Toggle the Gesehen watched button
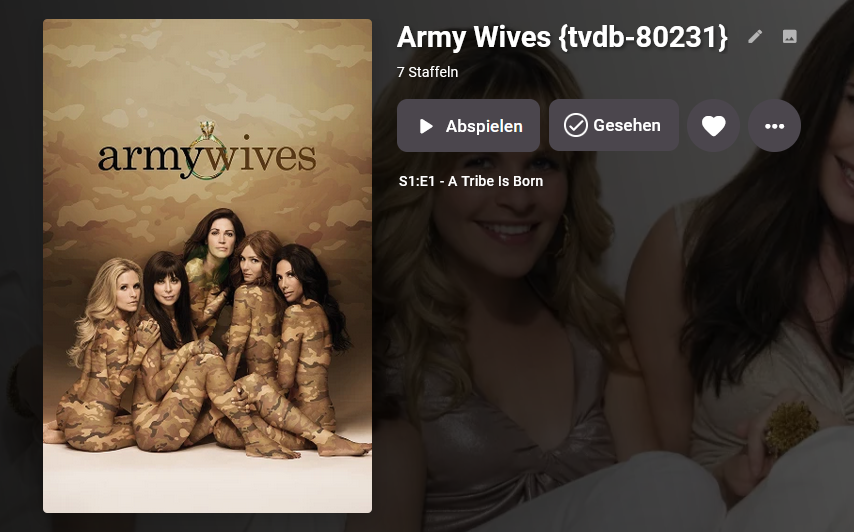The height and width of the screenshot is (532, 854). pos(614,125)
